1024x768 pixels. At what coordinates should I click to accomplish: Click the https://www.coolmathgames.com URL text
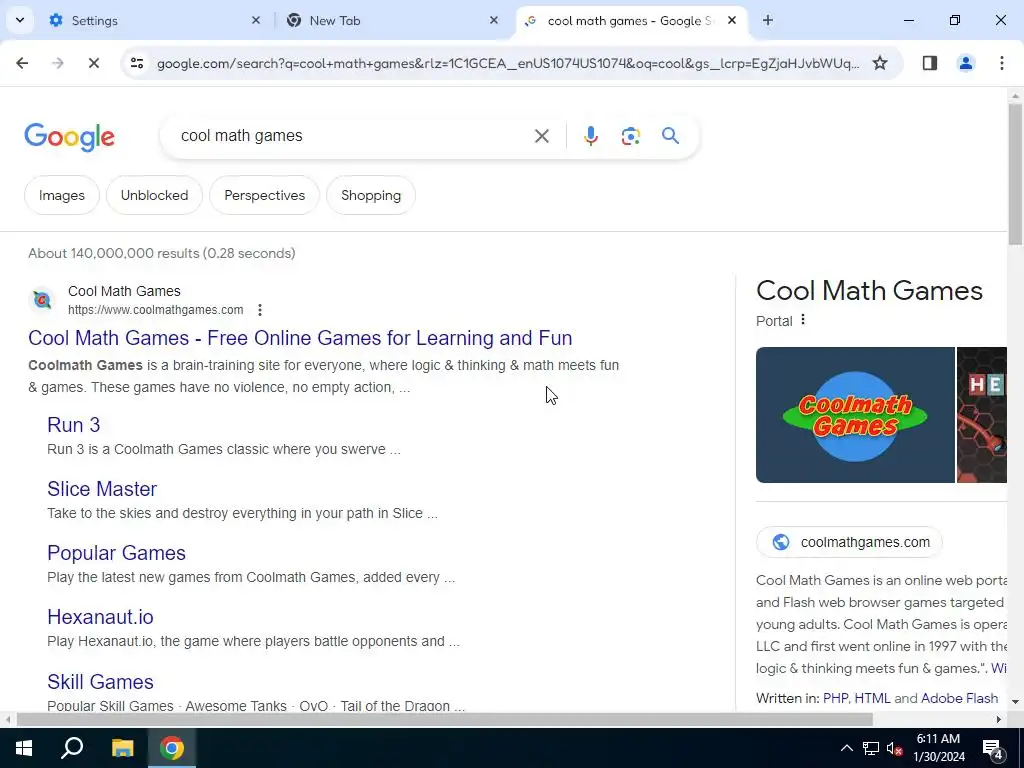click(155, 310)
